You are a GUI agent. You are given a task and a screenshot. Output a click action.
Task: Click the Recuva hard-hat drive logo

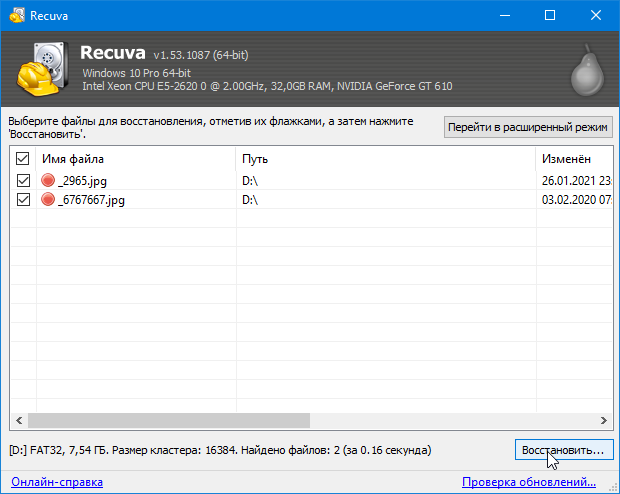pos(42,69)
